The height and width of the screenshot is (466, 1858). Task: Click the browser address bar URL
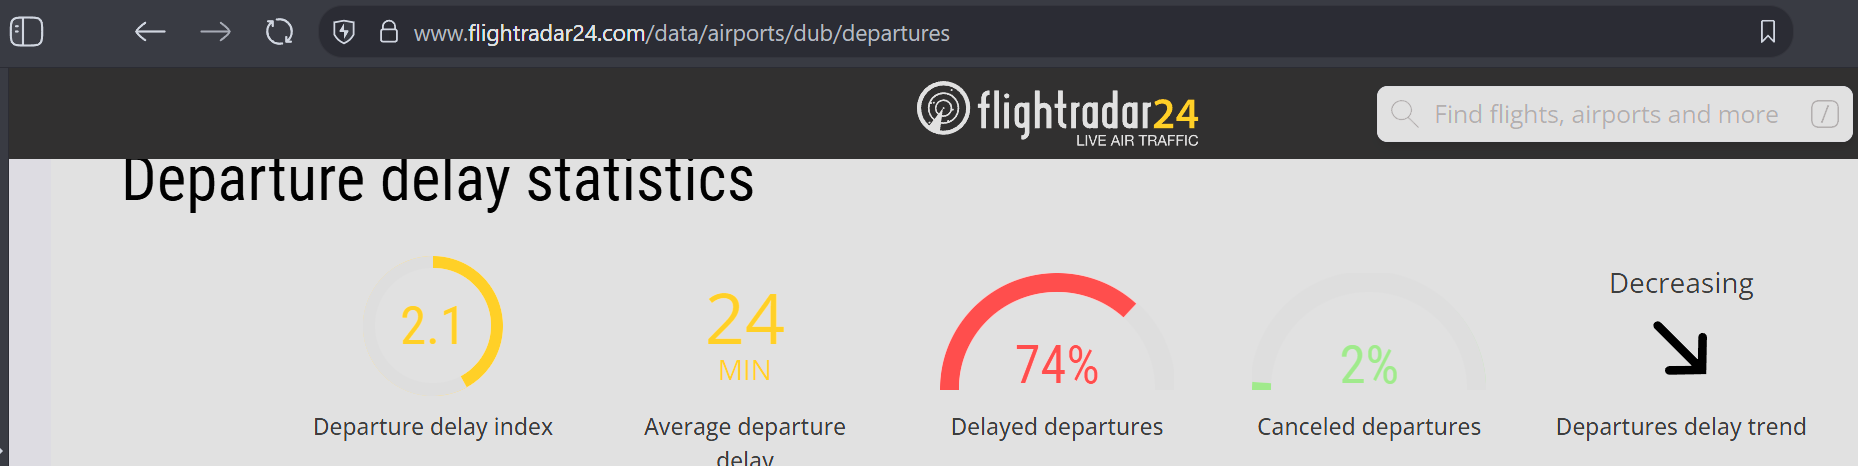[x=682, y=33]
